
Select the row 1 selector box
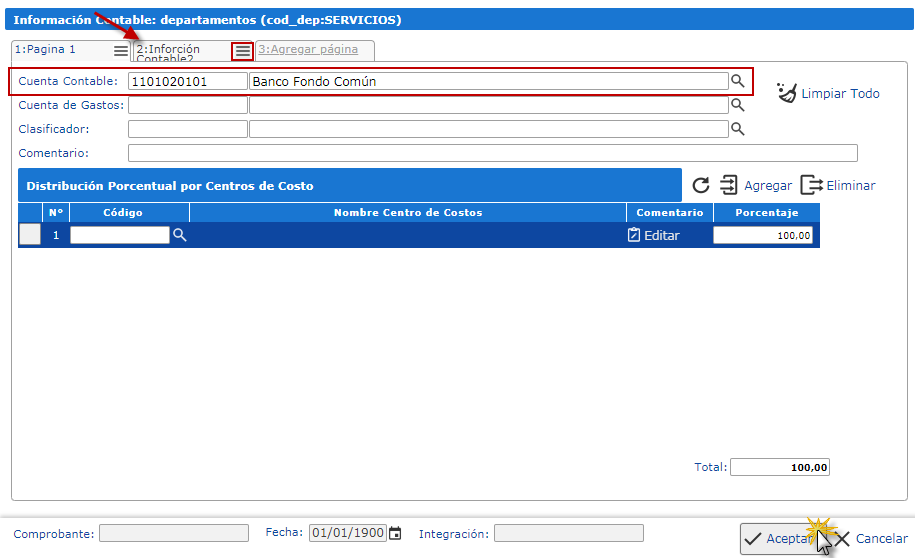30,235
